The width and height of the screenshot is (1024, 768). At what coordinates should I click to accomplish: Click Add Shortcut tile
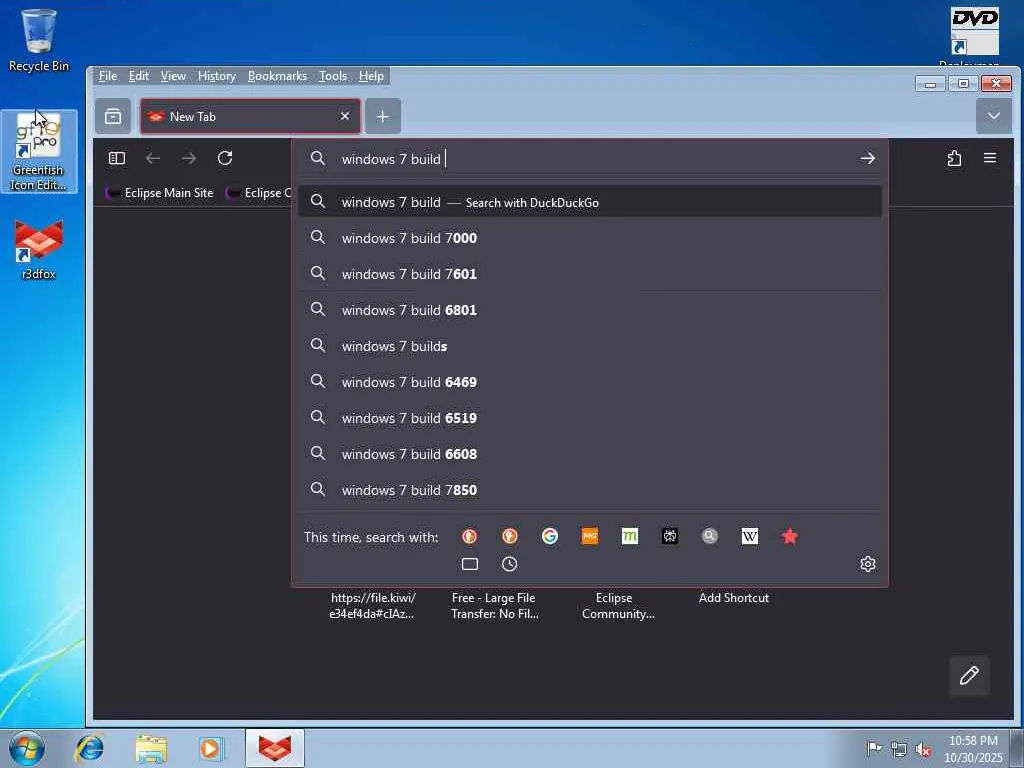click(x=733, y=598)
